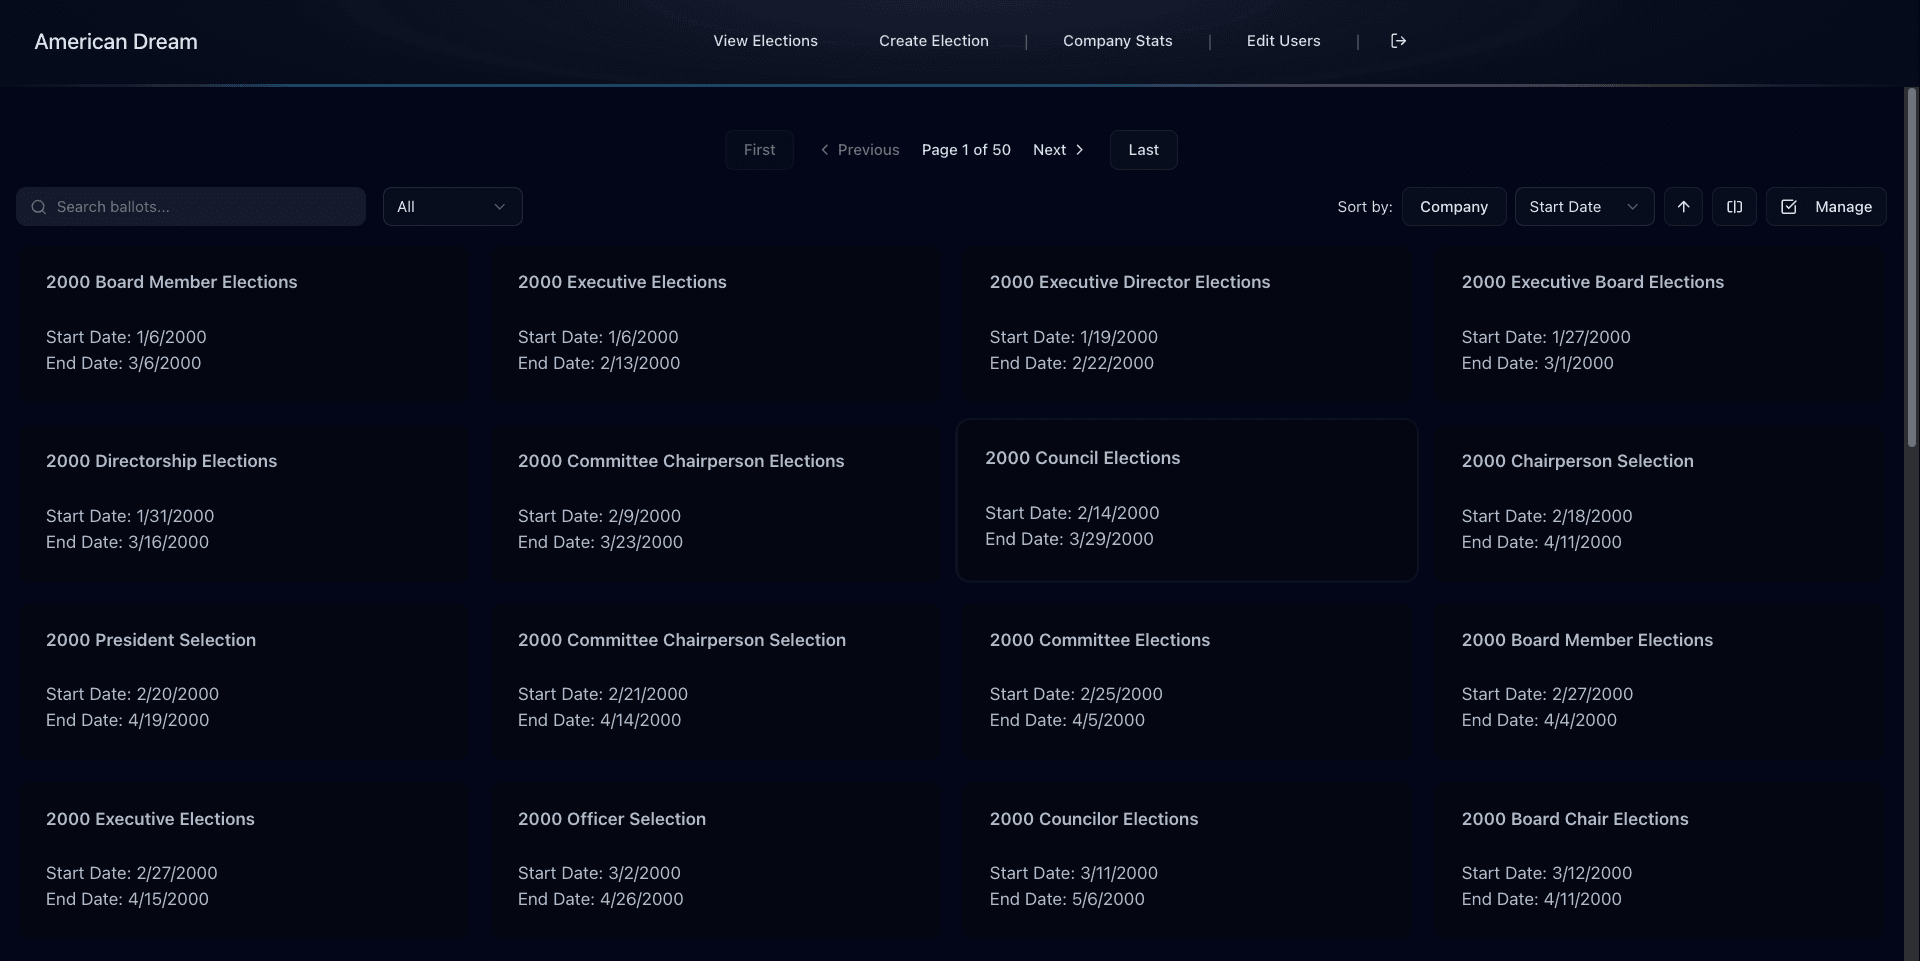Open Edit Users page
1920x961 pixels.
[x=1283, y=41]
